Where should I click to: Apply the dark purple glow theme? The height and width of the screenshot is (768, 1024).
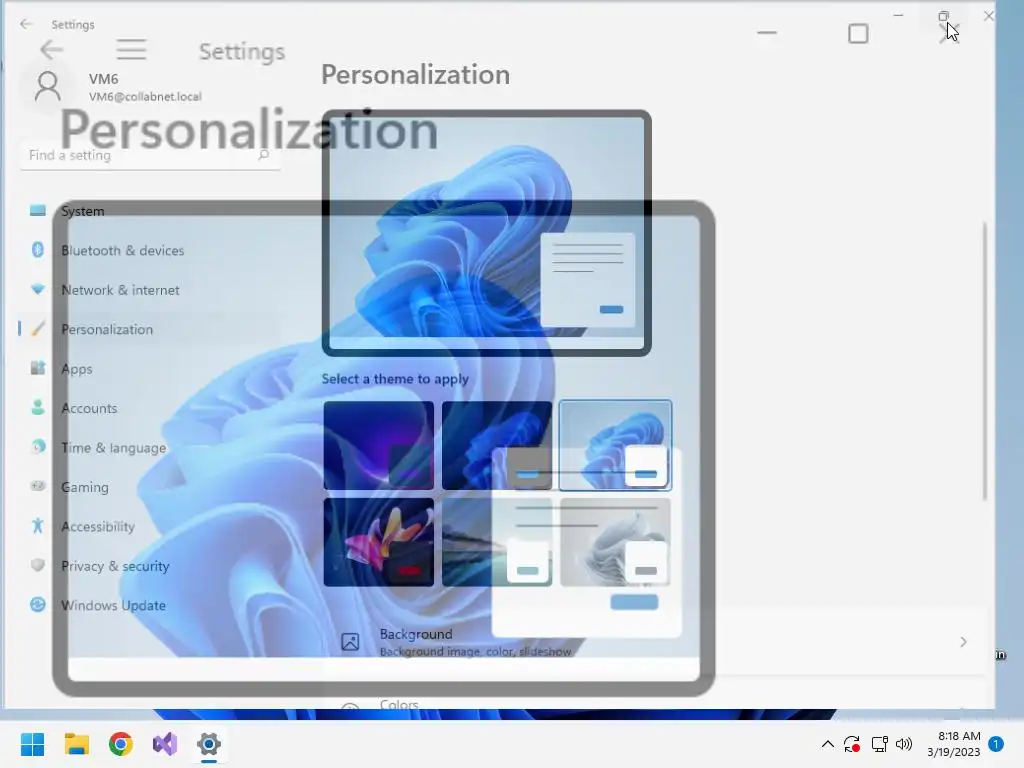pyautogui.click(x=379, y=445)
